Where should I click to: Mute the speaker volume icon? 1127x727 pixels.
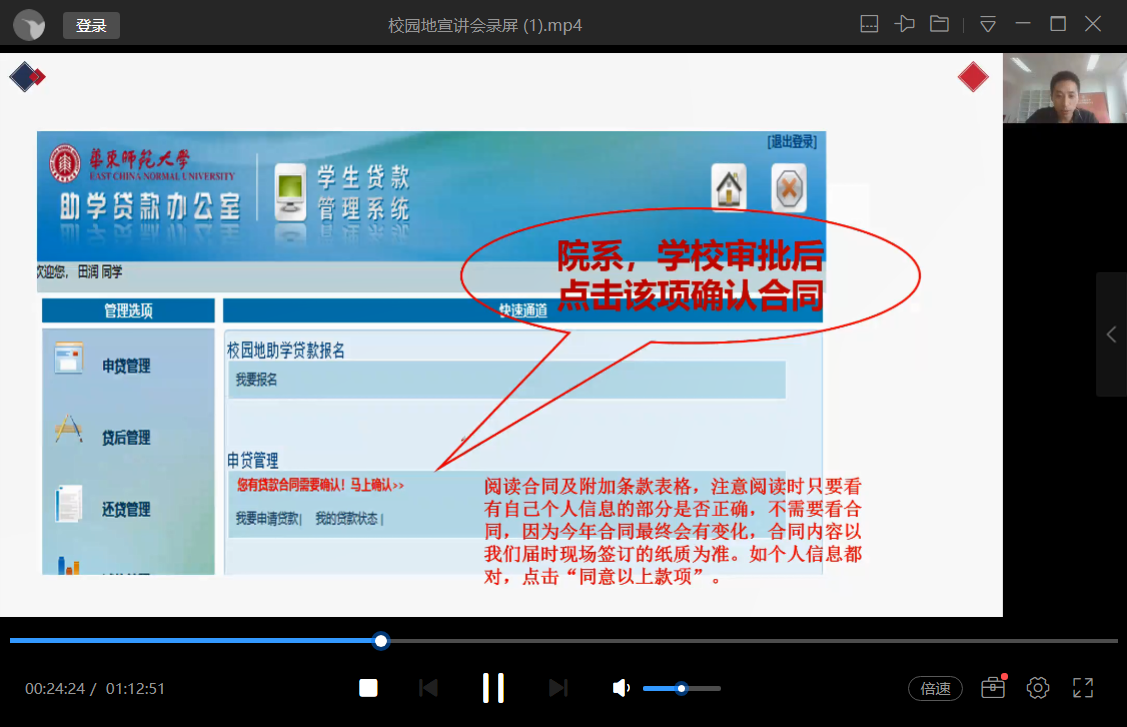tap(621, 688)
